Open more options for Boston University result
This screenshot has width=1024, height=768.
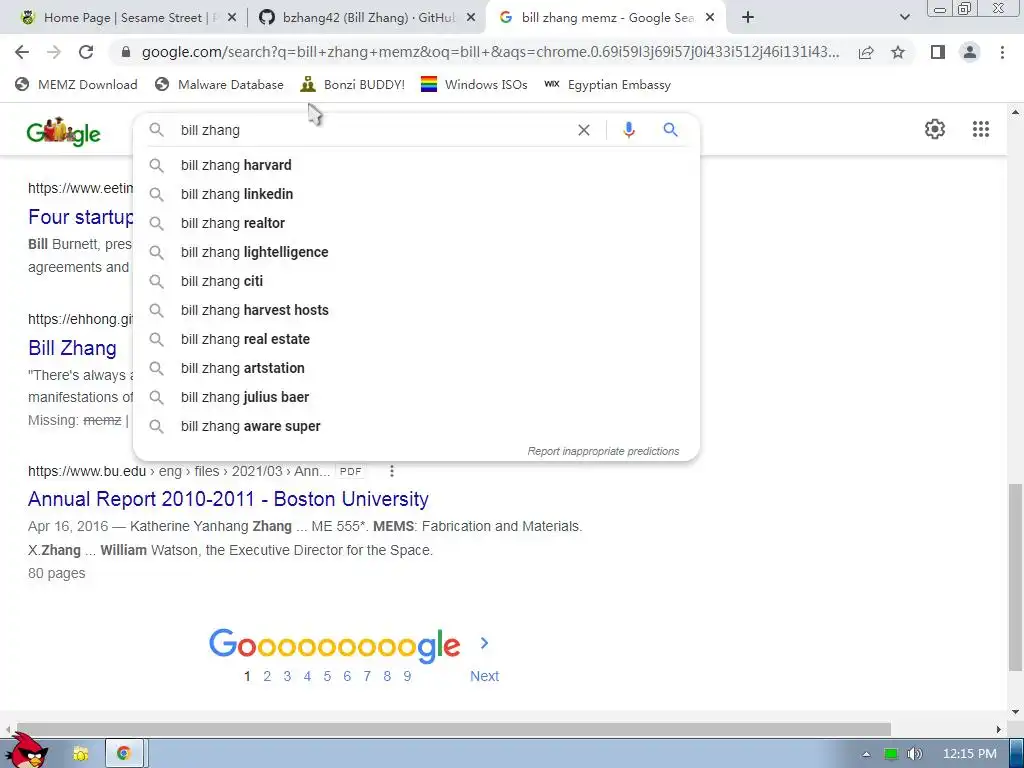click(x=391, y=471)
